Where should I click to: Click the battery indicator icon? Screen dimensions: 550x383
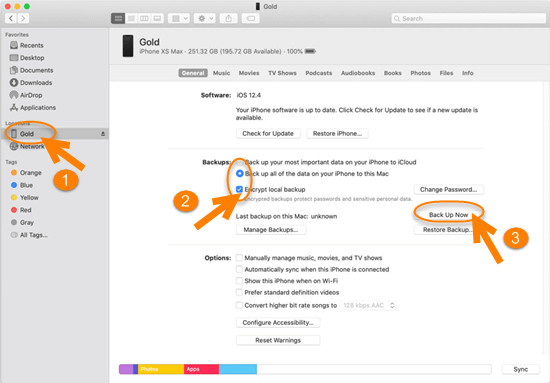pos(310,51)
